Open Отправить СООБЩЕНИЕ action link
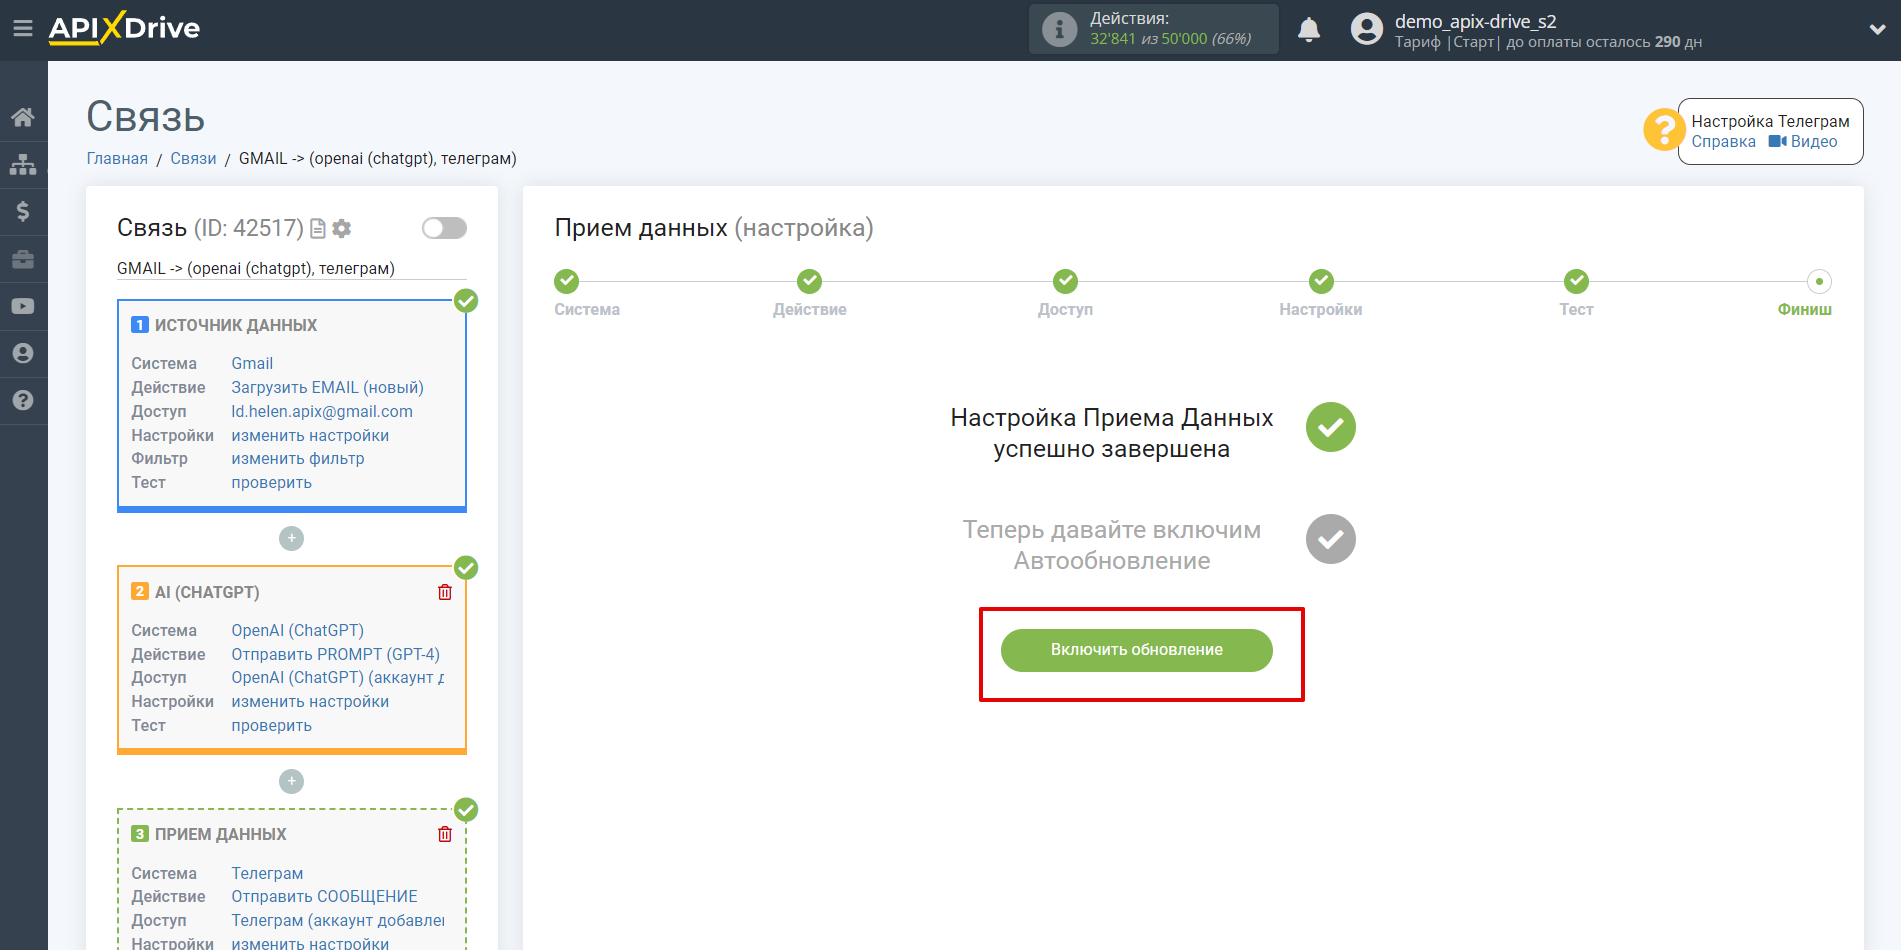1901x950 pixels. pyautogui.click(x=324, y=896)
